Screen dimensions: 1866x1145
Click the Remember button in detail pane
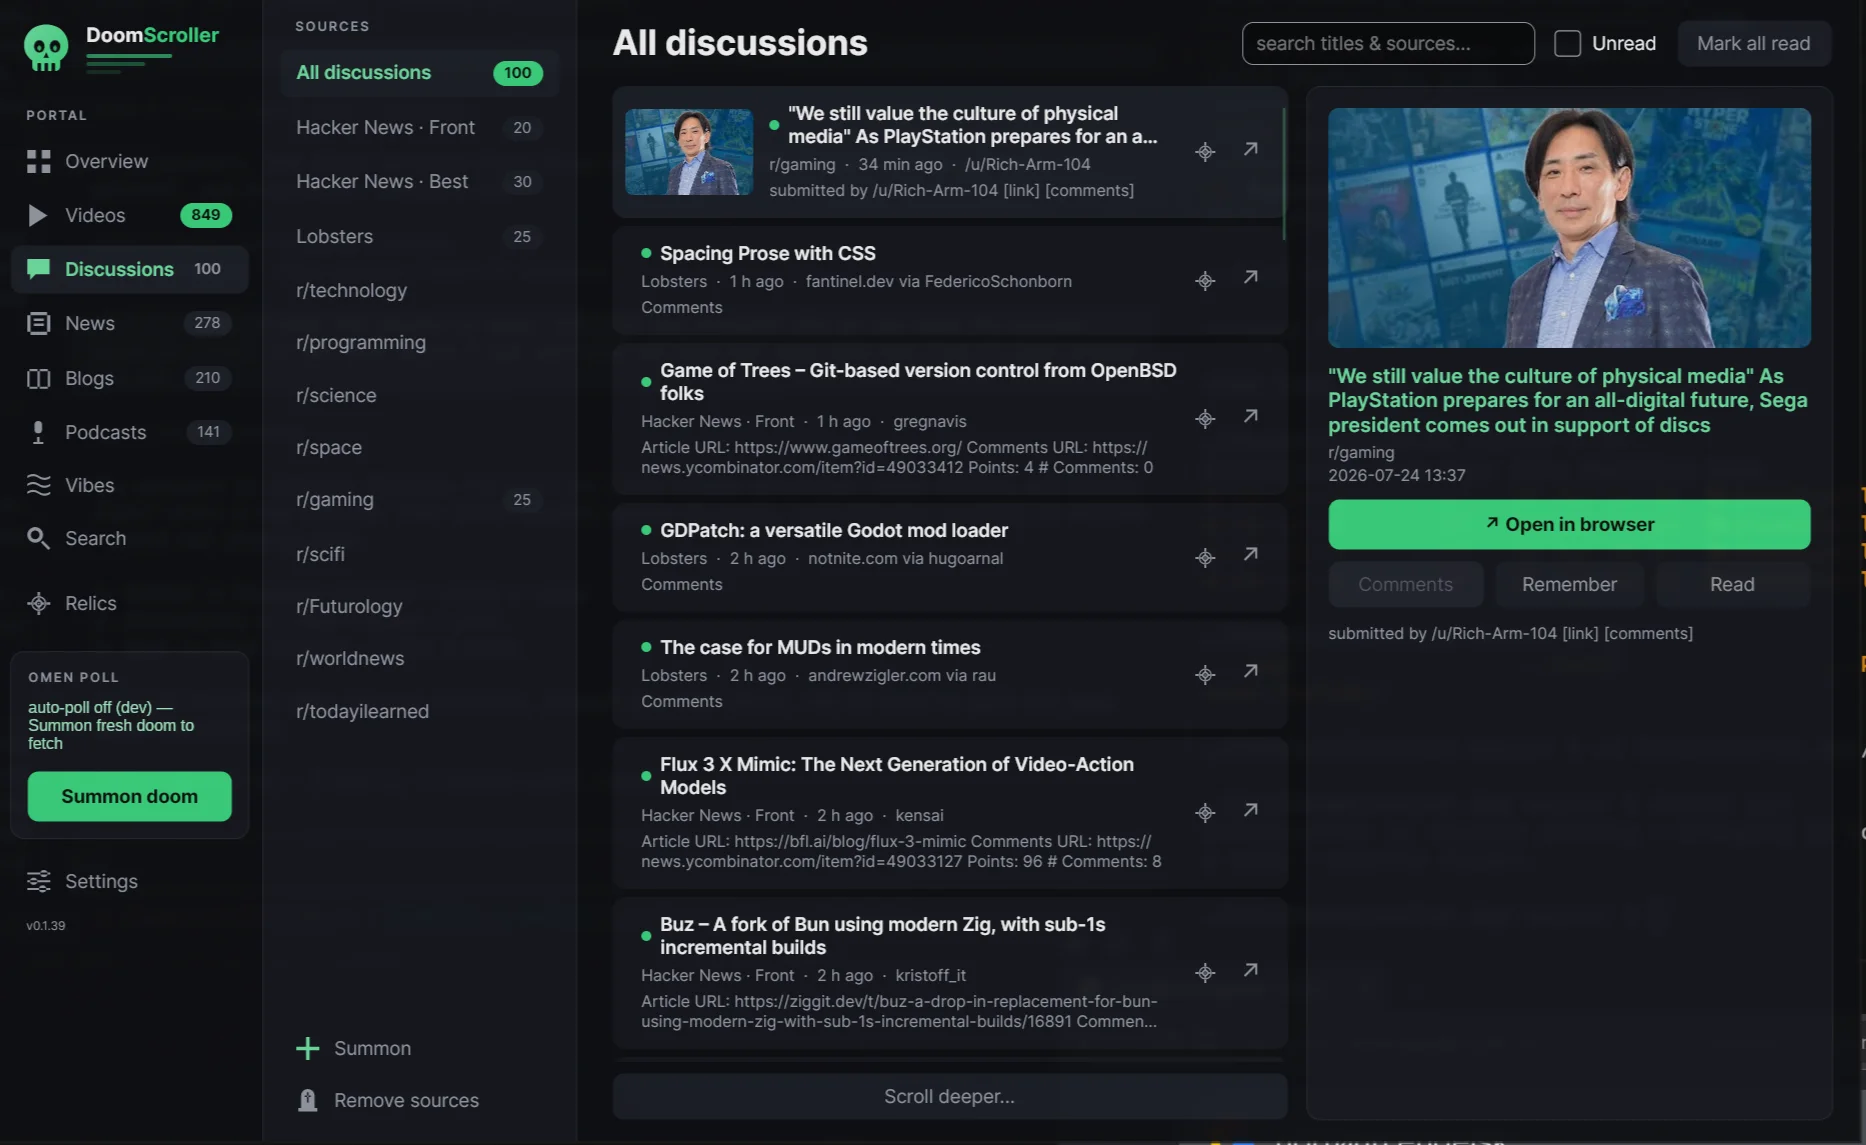(x=1569, y=584)
